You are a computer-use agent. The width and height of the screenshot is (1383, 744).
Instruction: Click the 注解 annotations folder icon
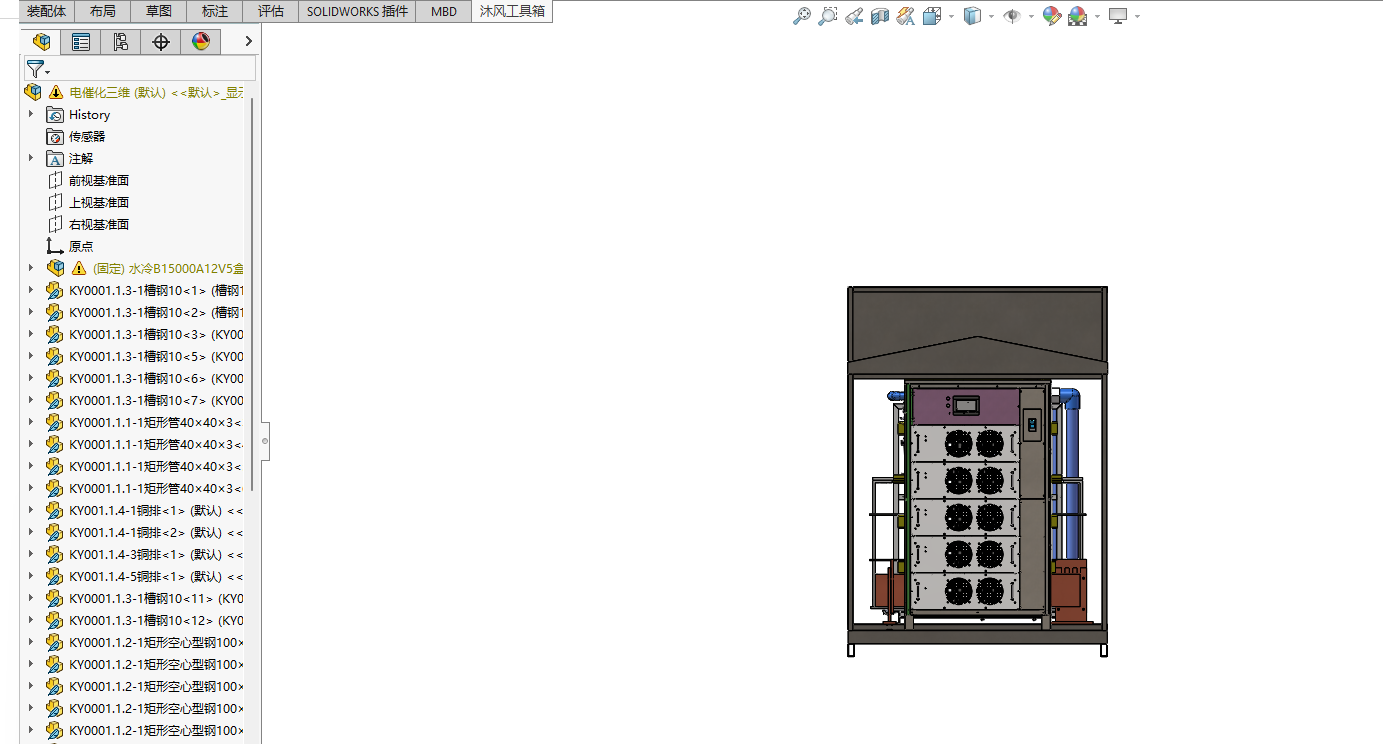point(55,158)
